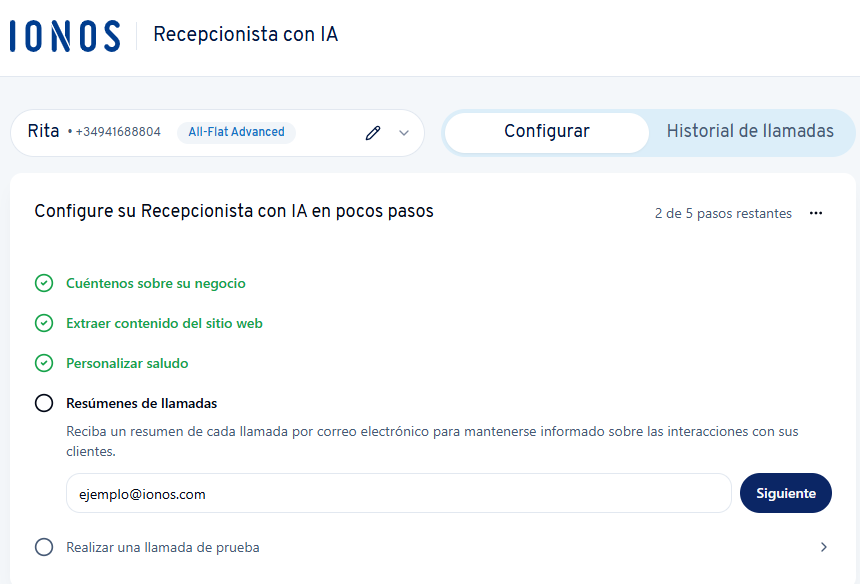Open the three-dot options menu
The height and width of the screenshot is (584, 860).
coord(816,213)
